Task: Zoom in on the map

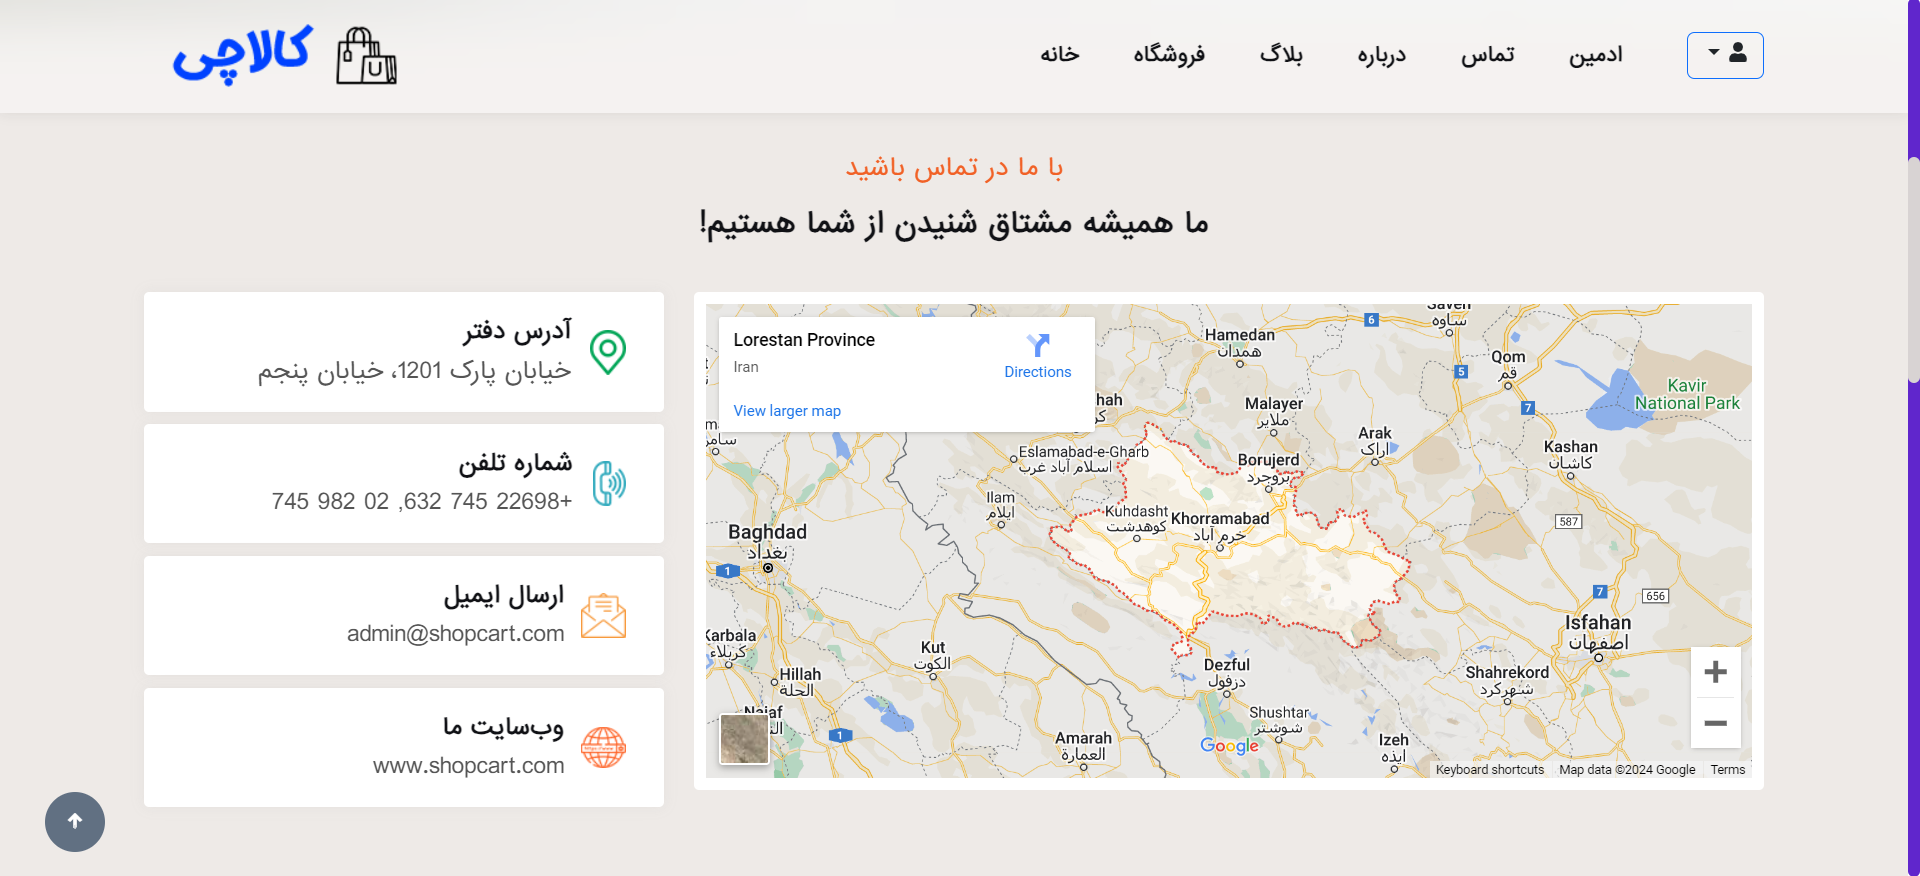Action: click(1716, 672)
